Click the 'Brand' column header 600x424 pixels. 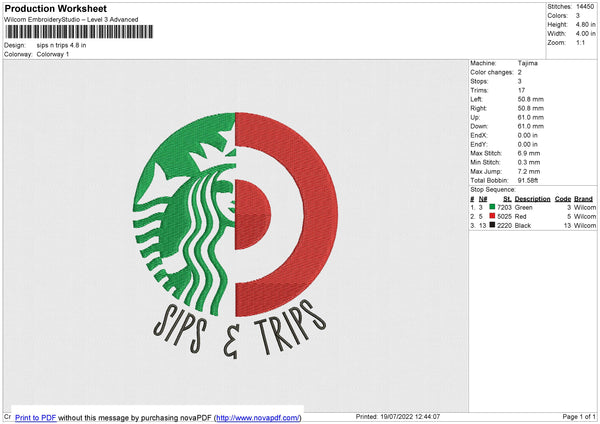click(583, 199)
